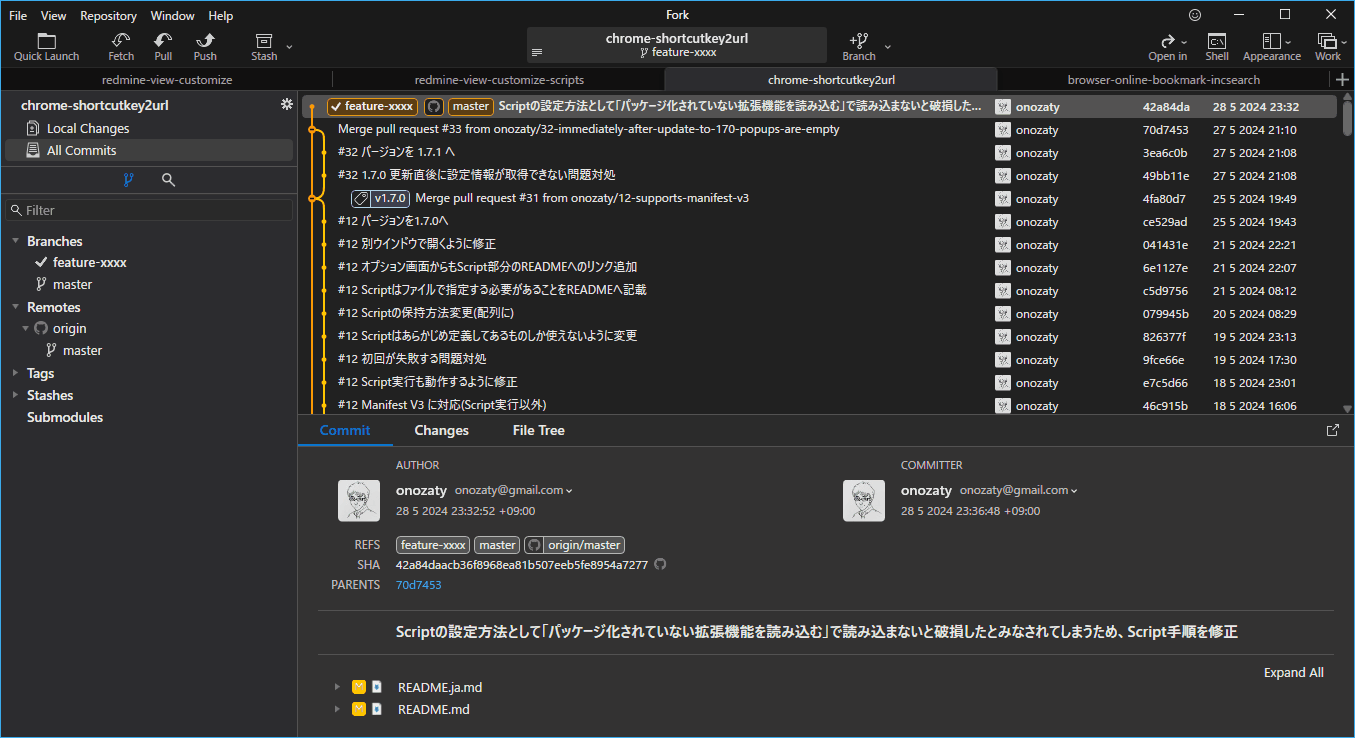
Task: Launch the Shell console
Action: (1217, 46)
